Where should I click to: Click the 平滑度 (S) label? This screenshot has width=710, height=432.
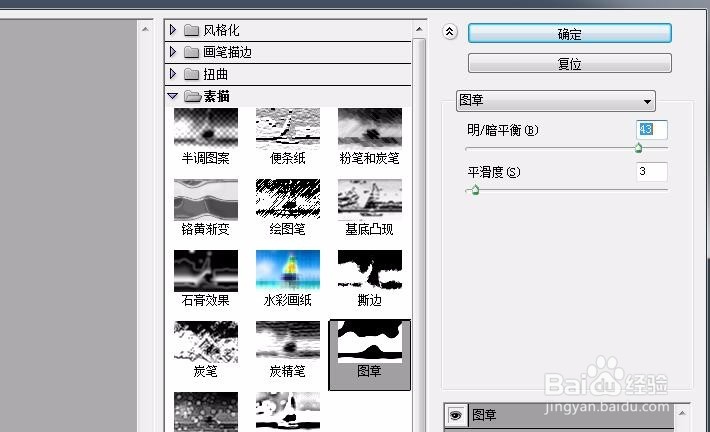pyautogui.click(x=494, y=172)
